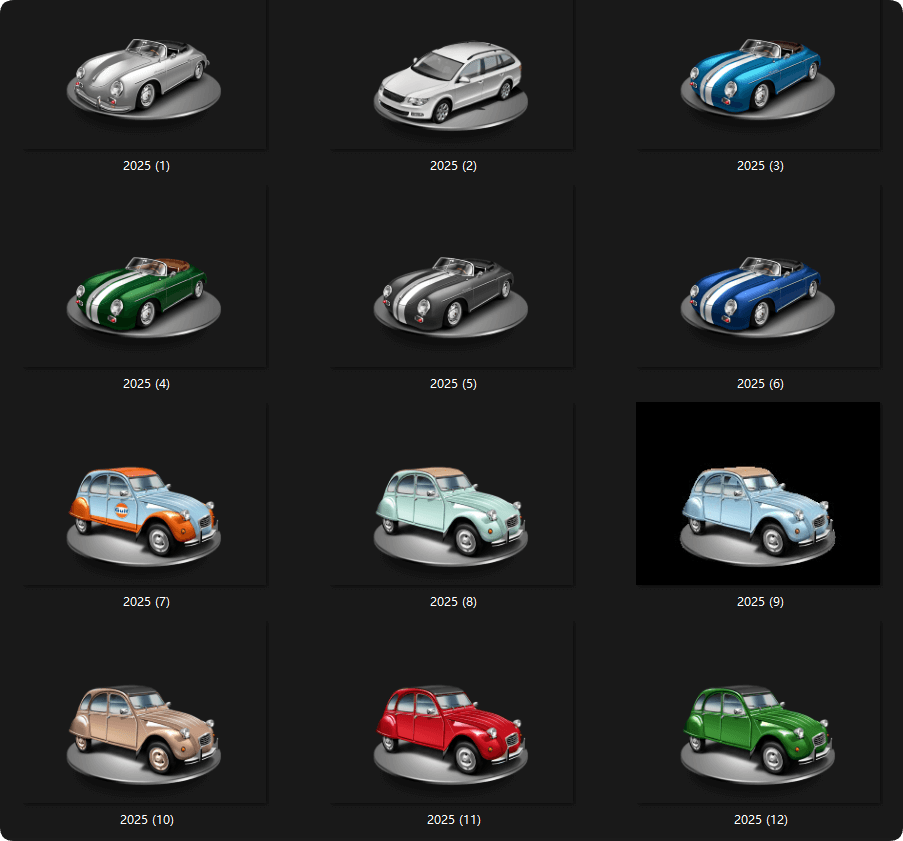The width and height of the screenshot is (903, 841).
Task: Pick the orange and blue Gulf car
Action: click(145, 512)
